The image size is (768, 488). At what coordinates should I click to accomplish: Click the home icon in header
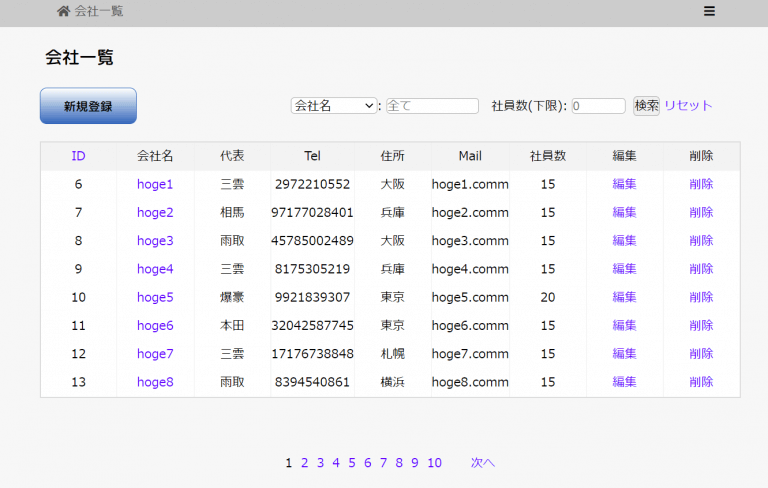coord(63,11)
